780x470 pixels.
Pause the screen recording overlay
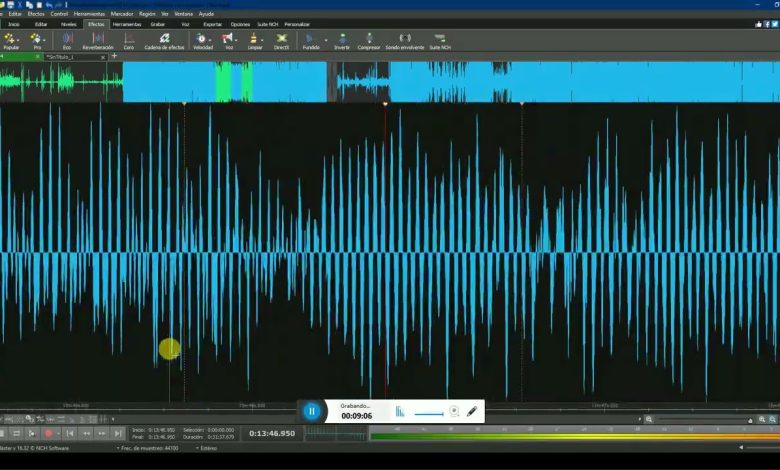point(312,411)
